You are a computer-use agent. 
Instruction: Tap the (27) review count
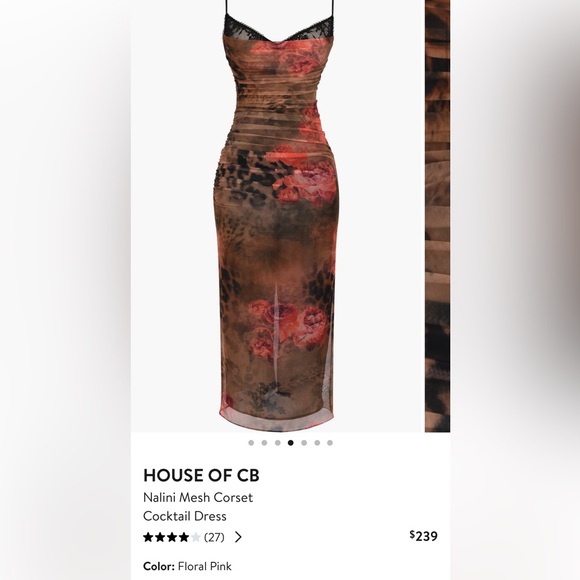(x=214, y=537)
